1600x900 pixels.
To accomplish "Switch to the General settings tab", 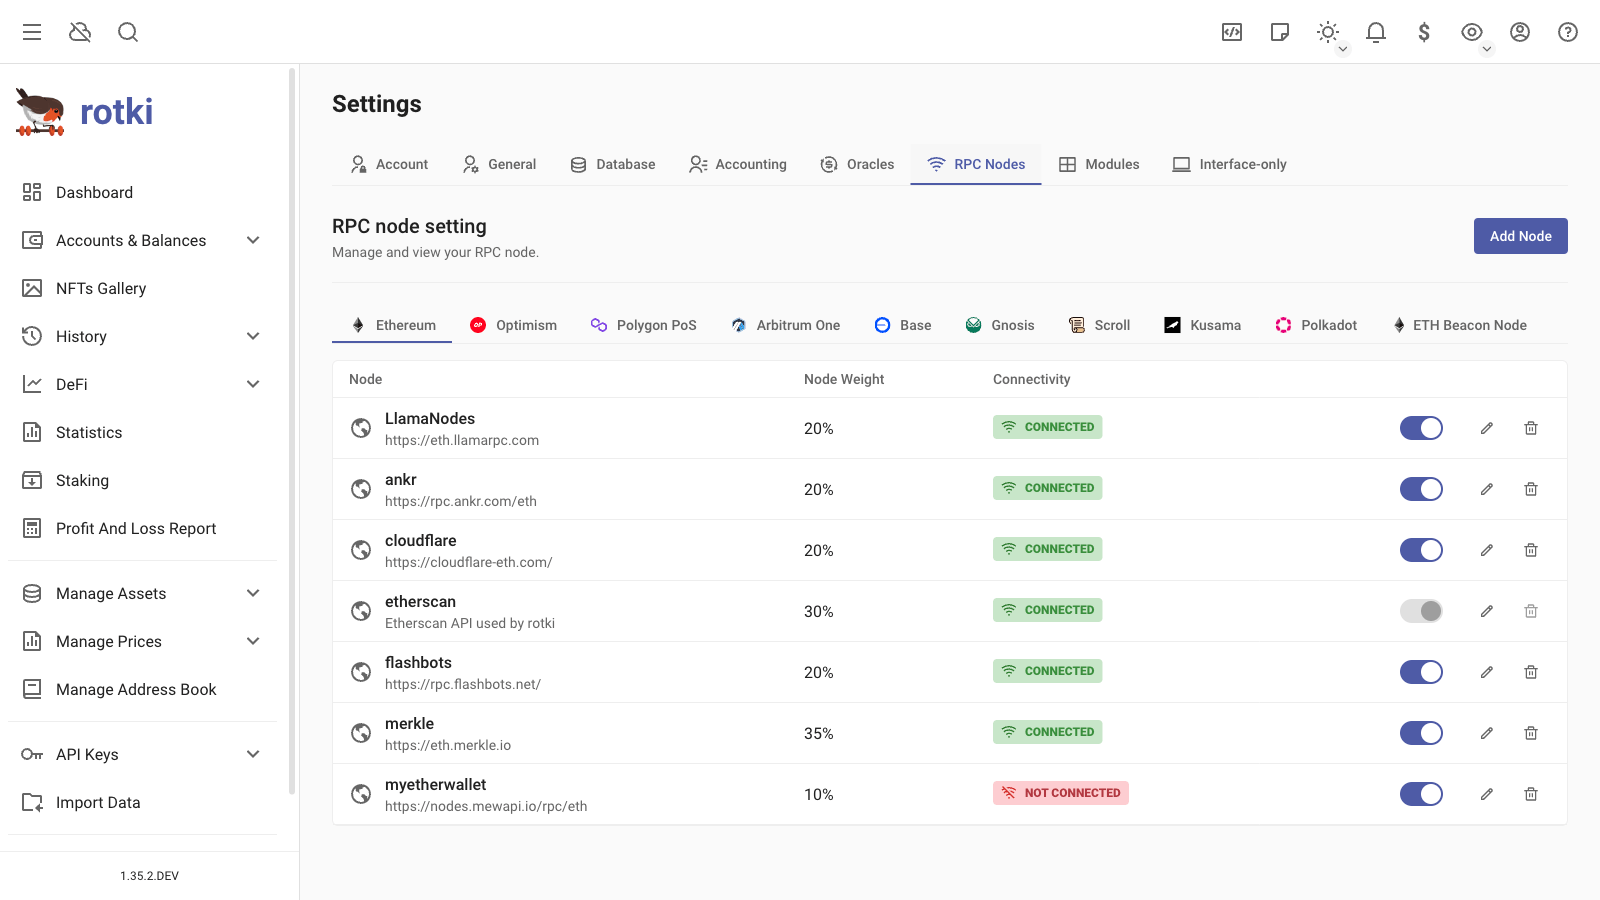I will tap(499, 164).
